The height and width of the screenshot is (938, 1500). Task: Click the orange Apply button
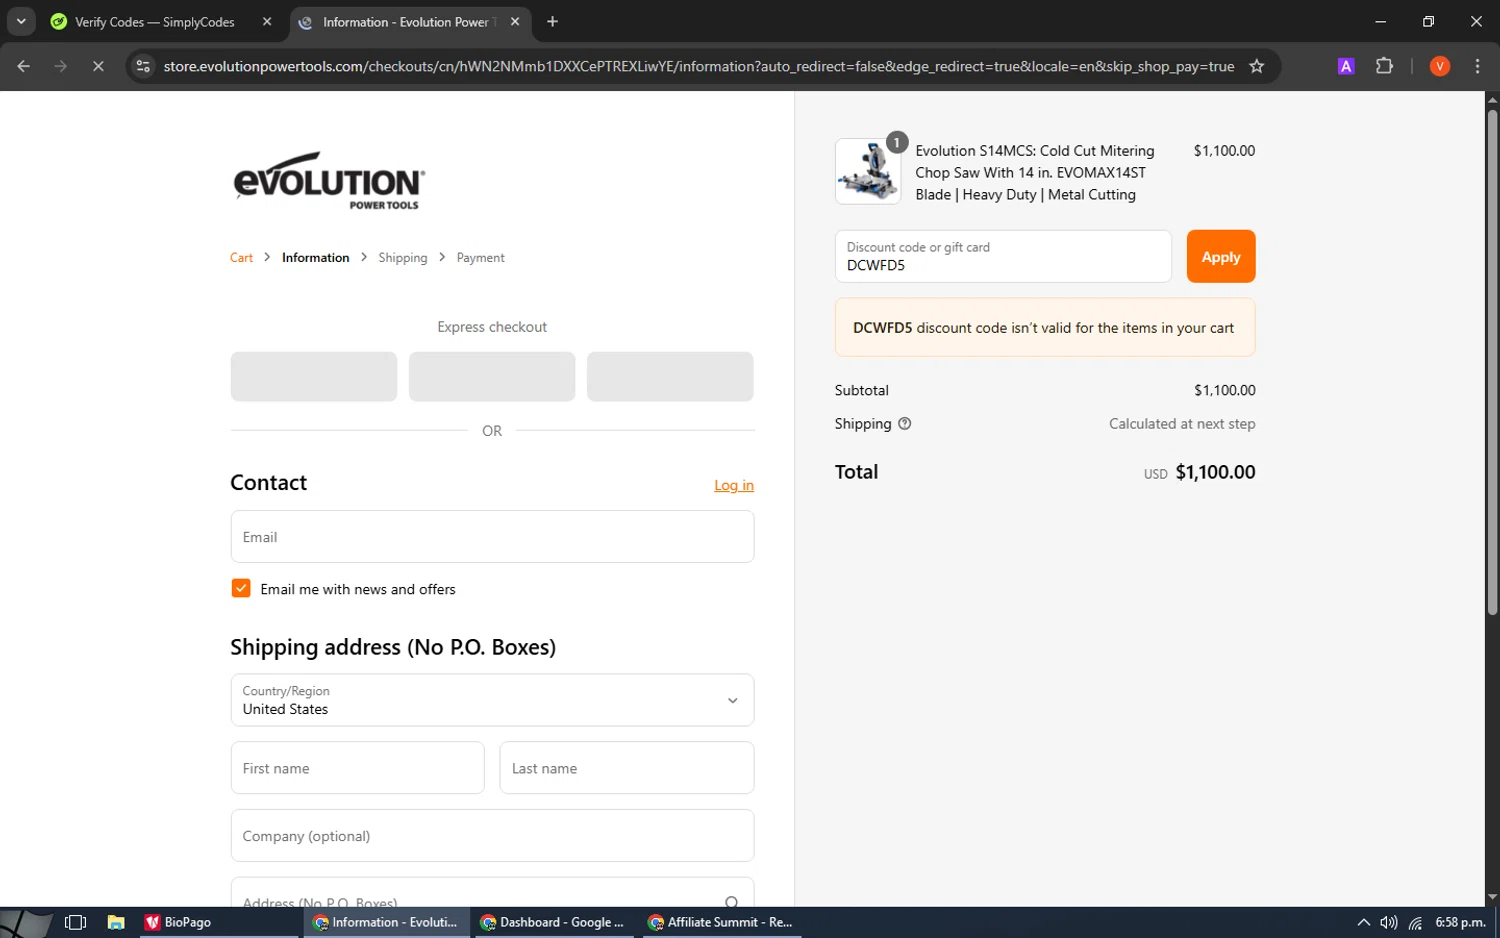[1221, 257]
